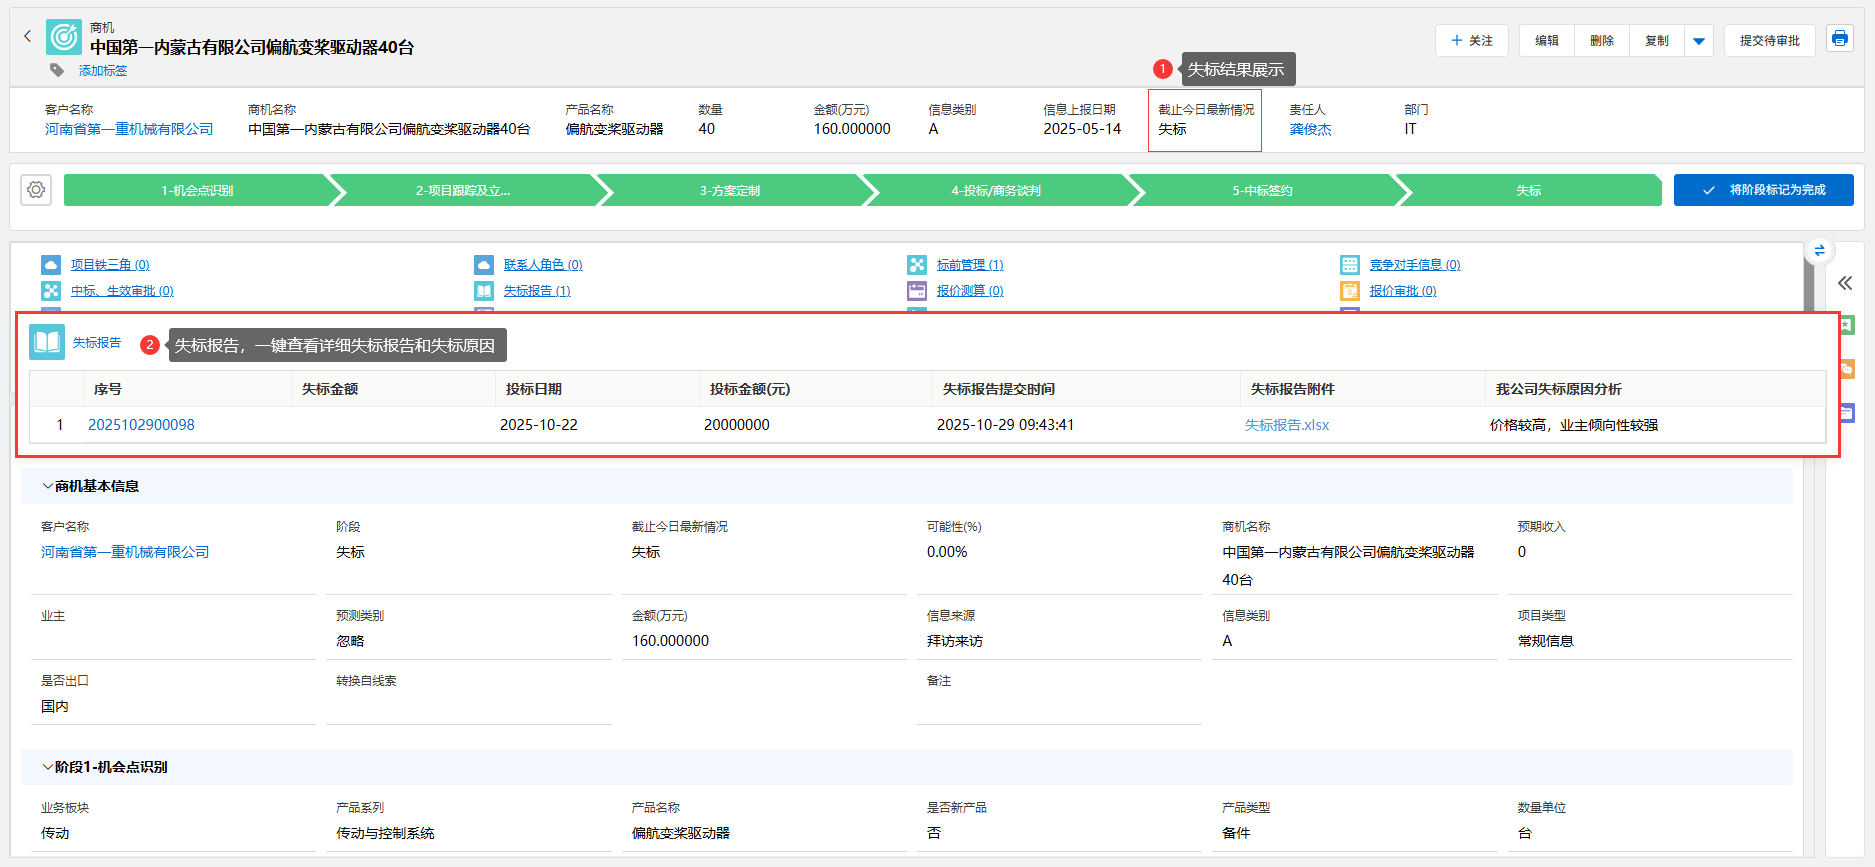This screenshot has width=1875, height=867.
Task: Click the print icon button
Action: (1839, 39)
